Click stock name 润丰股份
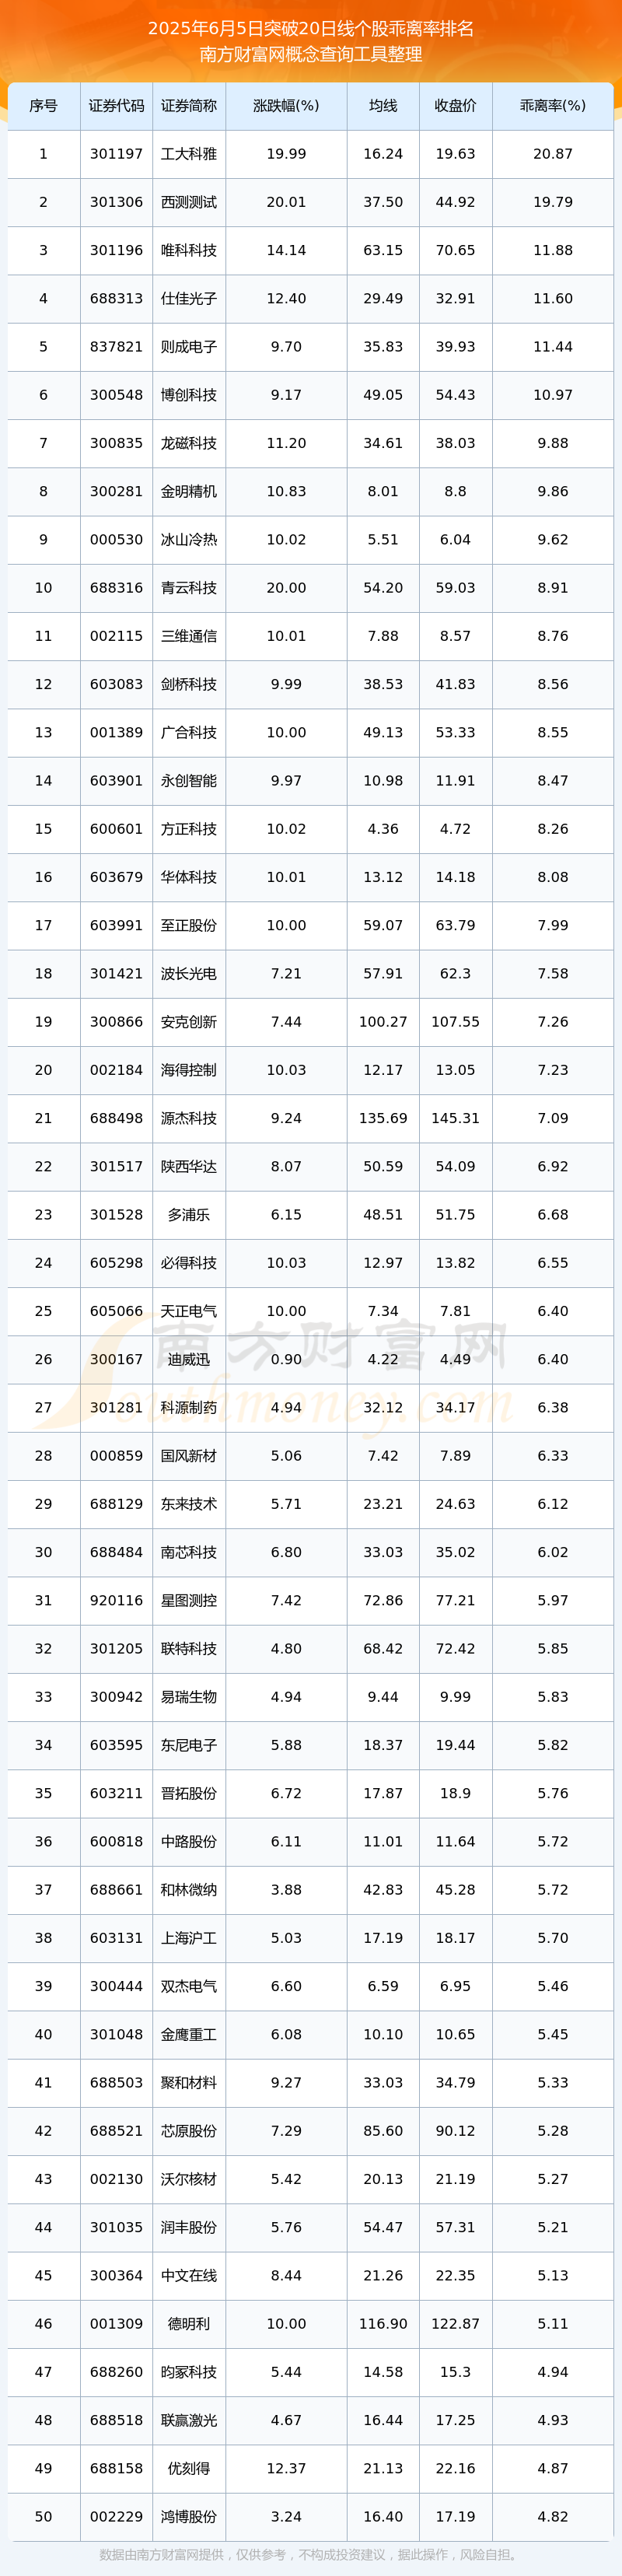The height and width of the screenshot is (2576, 622). (189, 2227)
